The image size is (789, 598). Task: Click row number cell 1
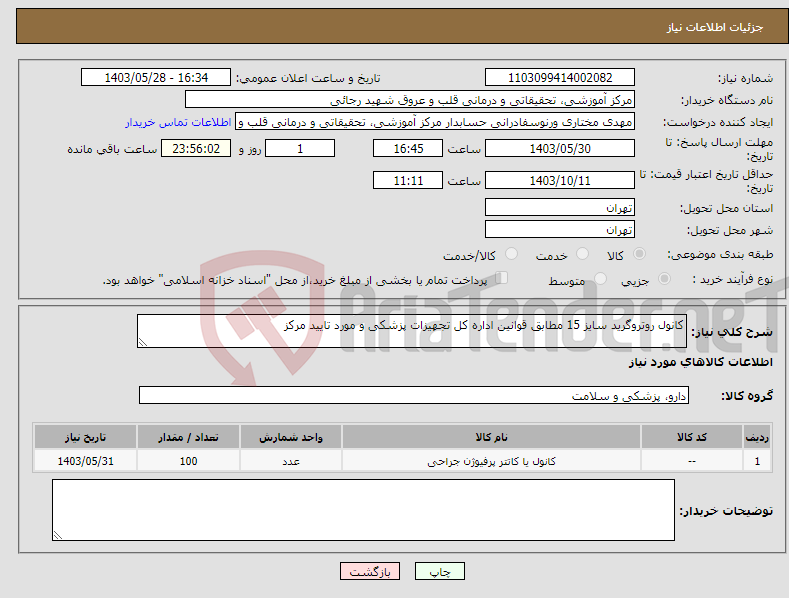tap(757, 461)
